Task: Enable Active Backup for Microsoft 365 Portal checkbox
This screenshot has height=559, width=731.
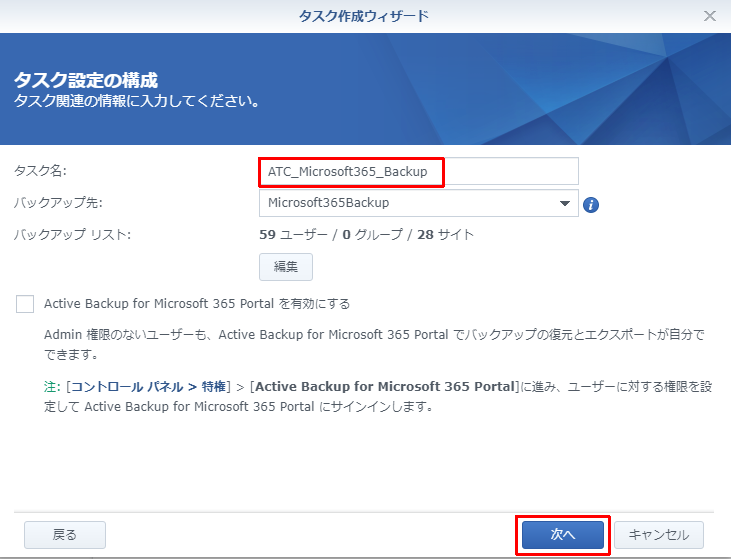Action: [25, 304]
